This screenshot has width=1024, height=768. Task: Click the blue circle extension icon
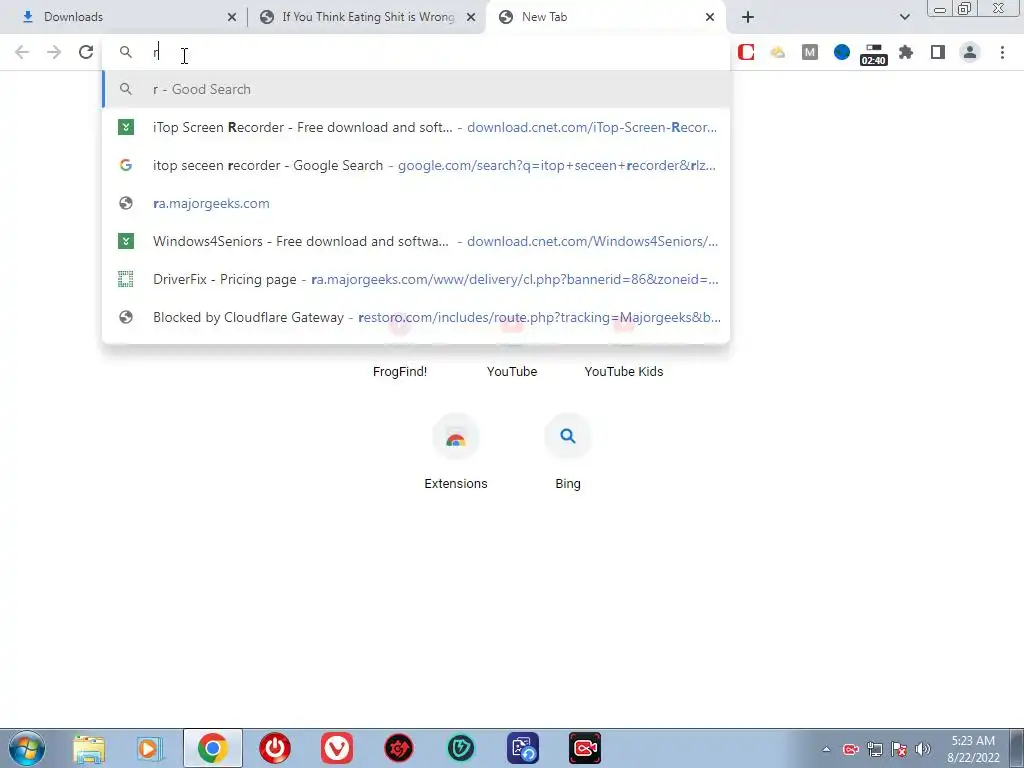[x=842, y=52]
